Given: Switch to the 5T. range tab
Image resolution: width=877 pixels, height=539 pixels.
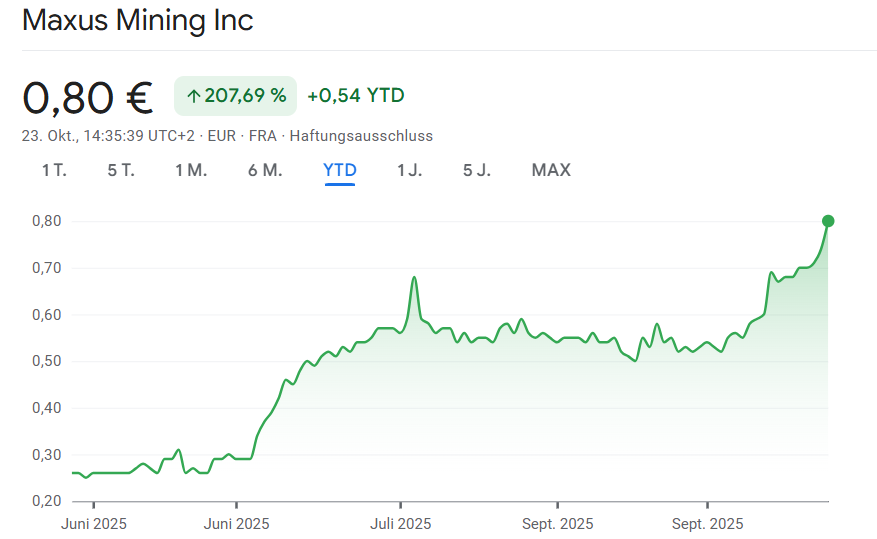Looking at the screenshot, I should (x=121, y=170).
